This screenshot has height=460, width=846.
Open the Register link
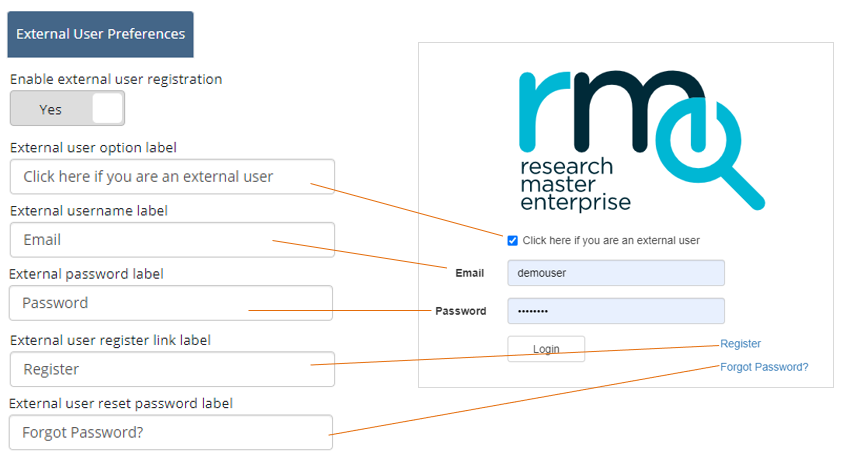[x=740, y=344]
